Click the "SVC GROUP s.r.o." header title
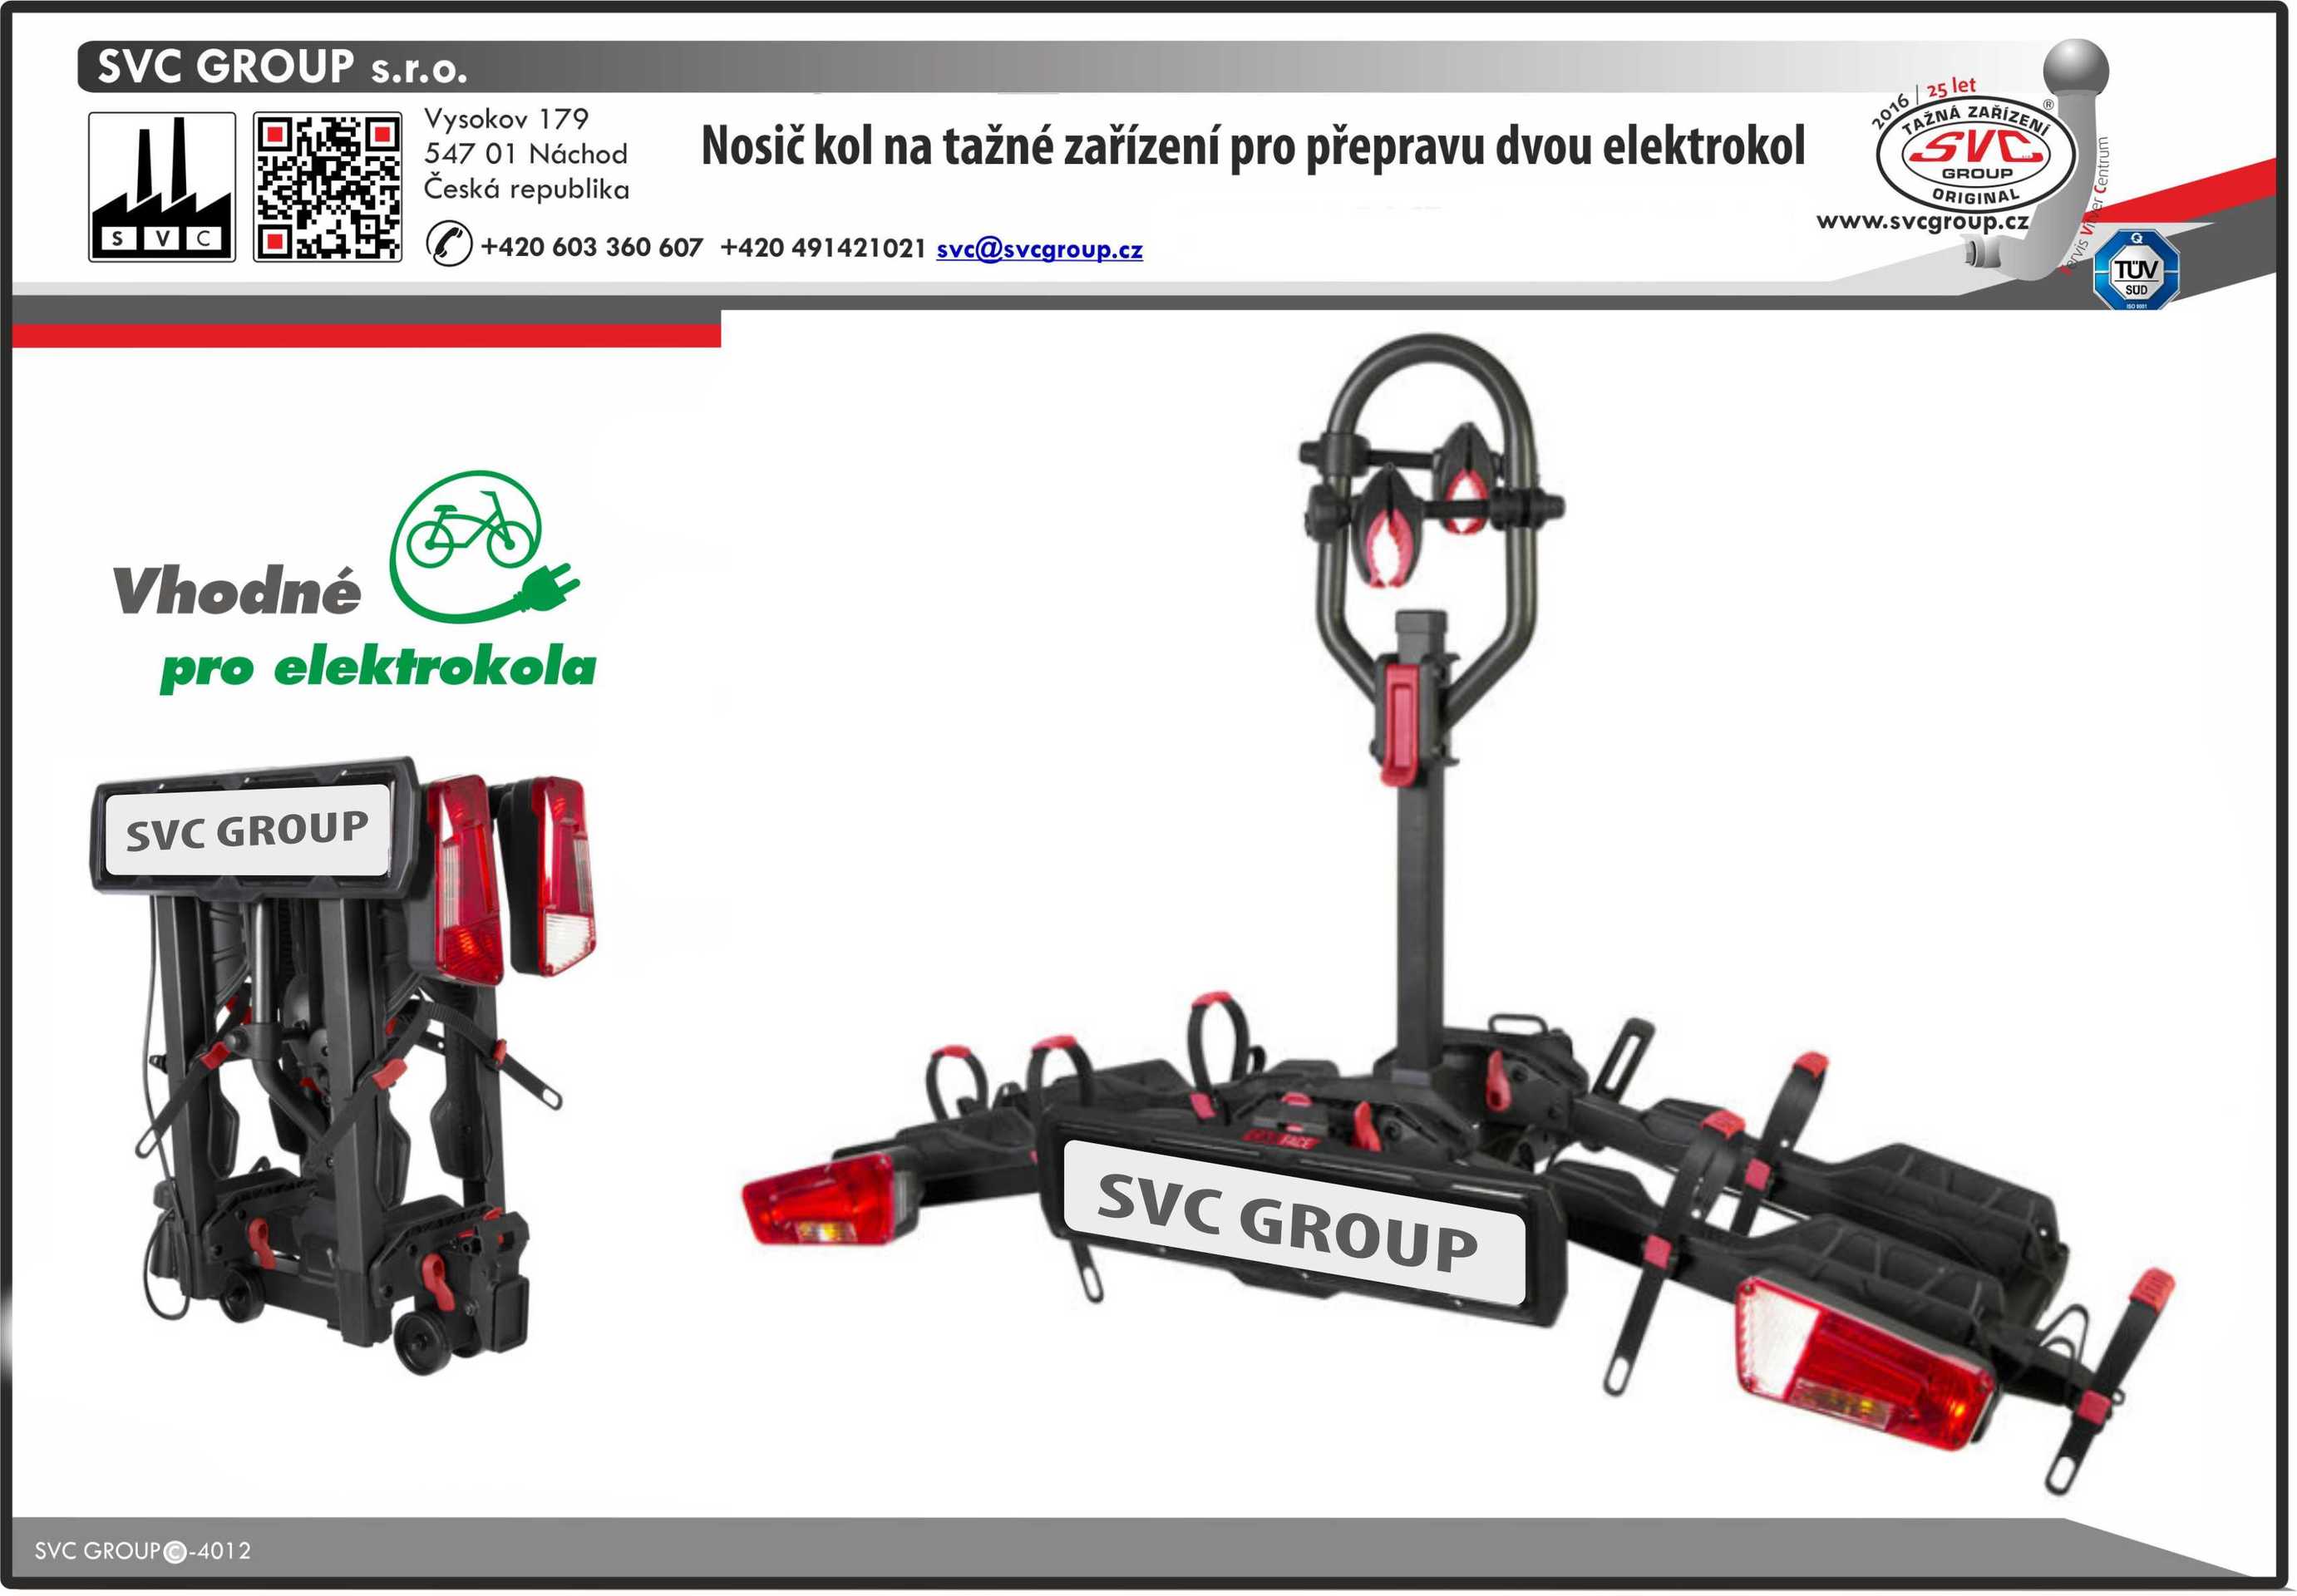2297x1596 pixels. coord(282,67)
